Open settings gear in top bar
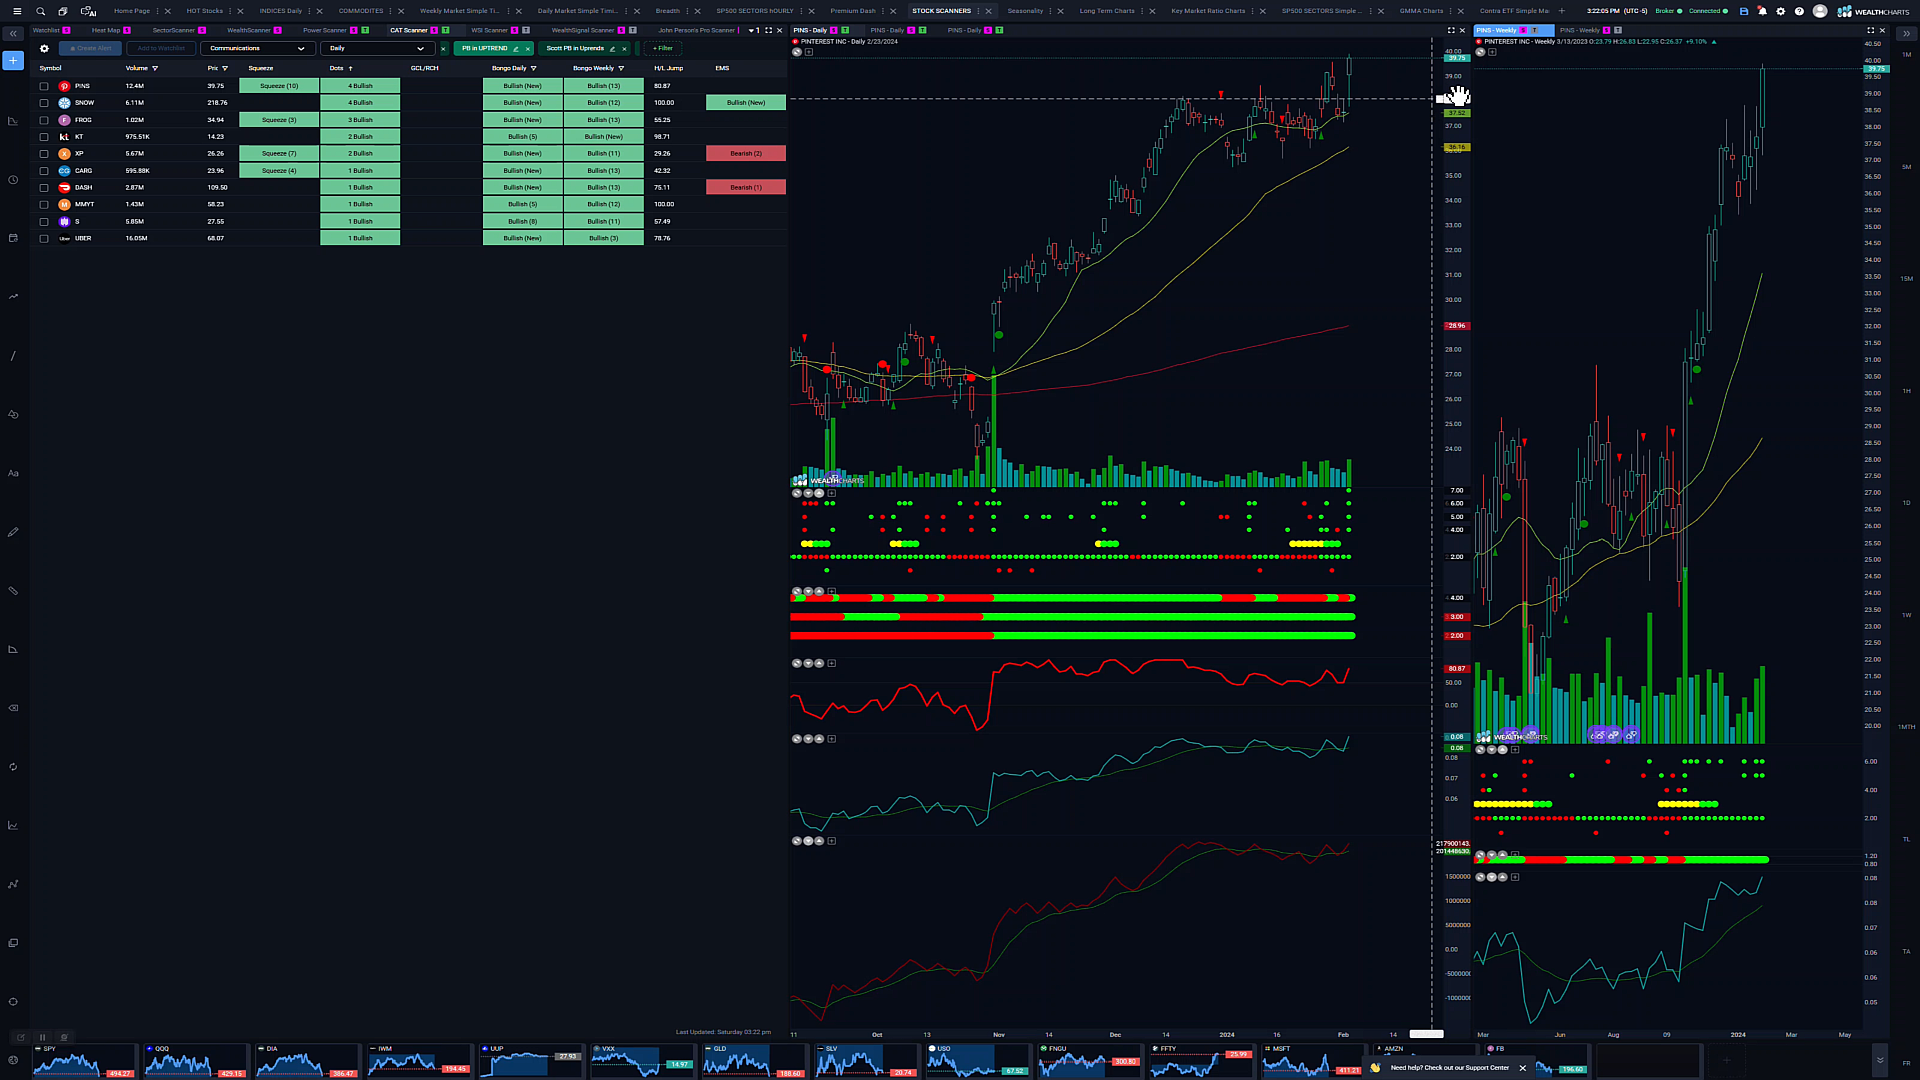 coord(1780,11)
